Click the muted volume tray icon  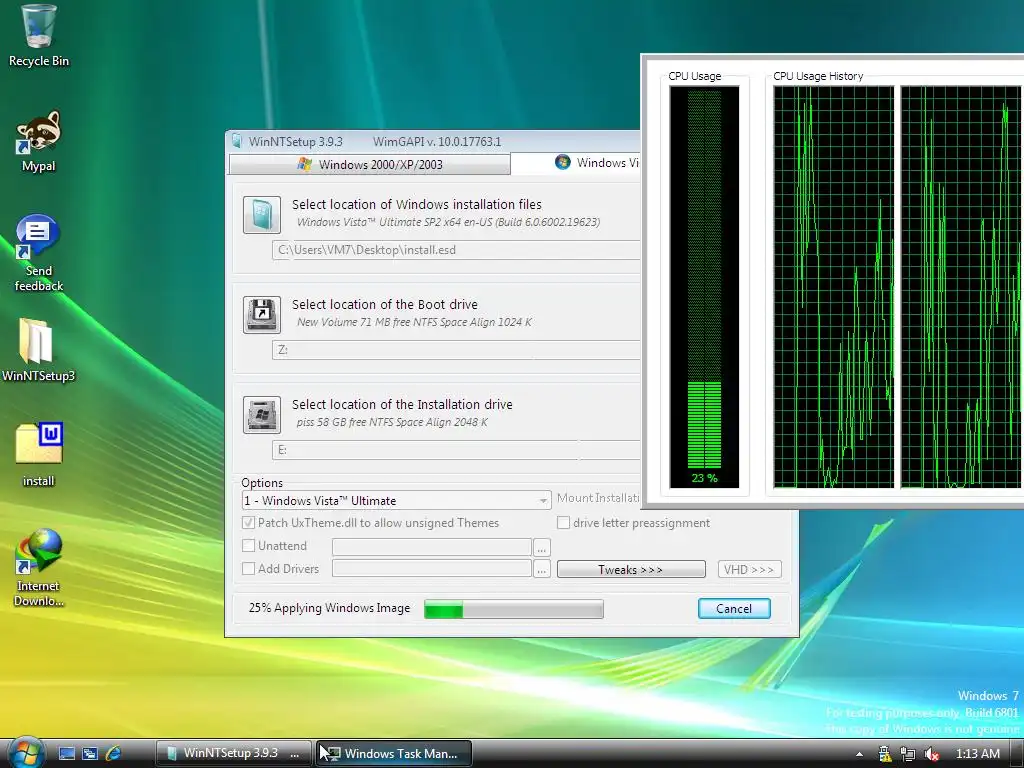point(932,754)
